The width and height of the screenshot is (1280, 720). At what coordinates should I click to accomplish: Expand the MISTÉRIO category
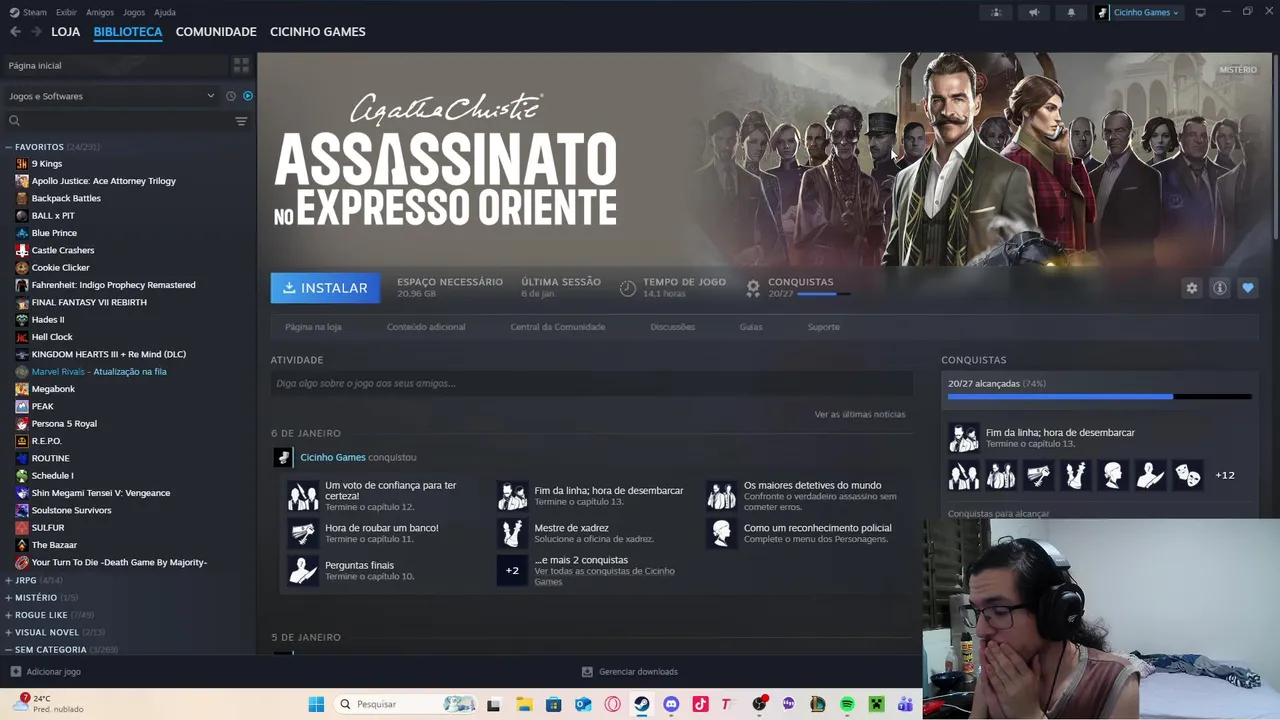point(9,598)
